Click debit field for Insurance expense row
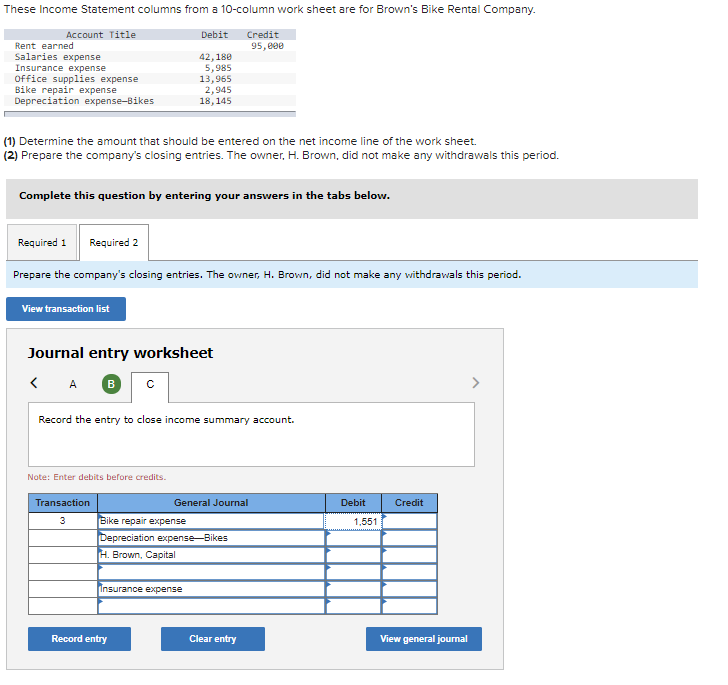This screenshot has width=728, height=685. coord(353,589)
